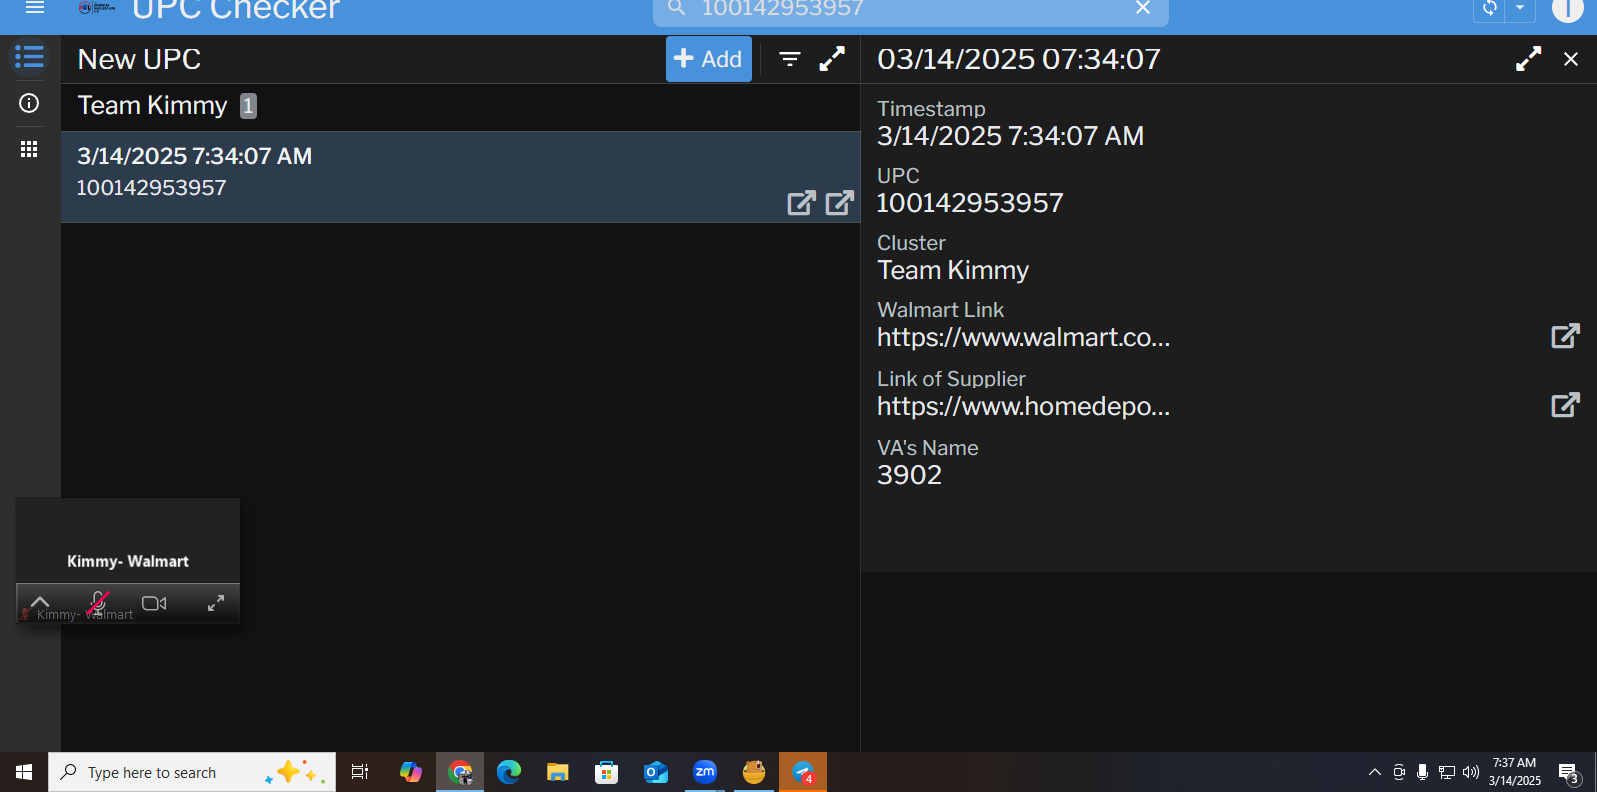Collapse the Team Kimmy group header
This screenshot has height=792, width=1597.
point(460,106)
